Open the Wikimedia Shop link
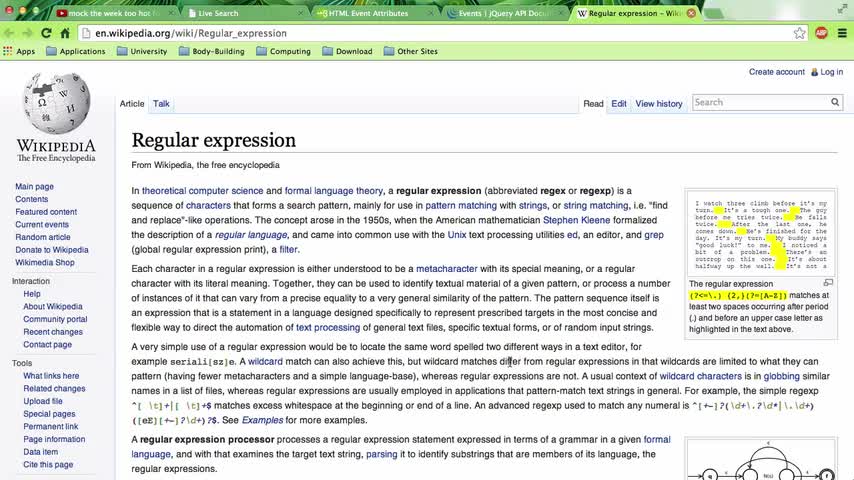854x480 pixels. [45, 262]
